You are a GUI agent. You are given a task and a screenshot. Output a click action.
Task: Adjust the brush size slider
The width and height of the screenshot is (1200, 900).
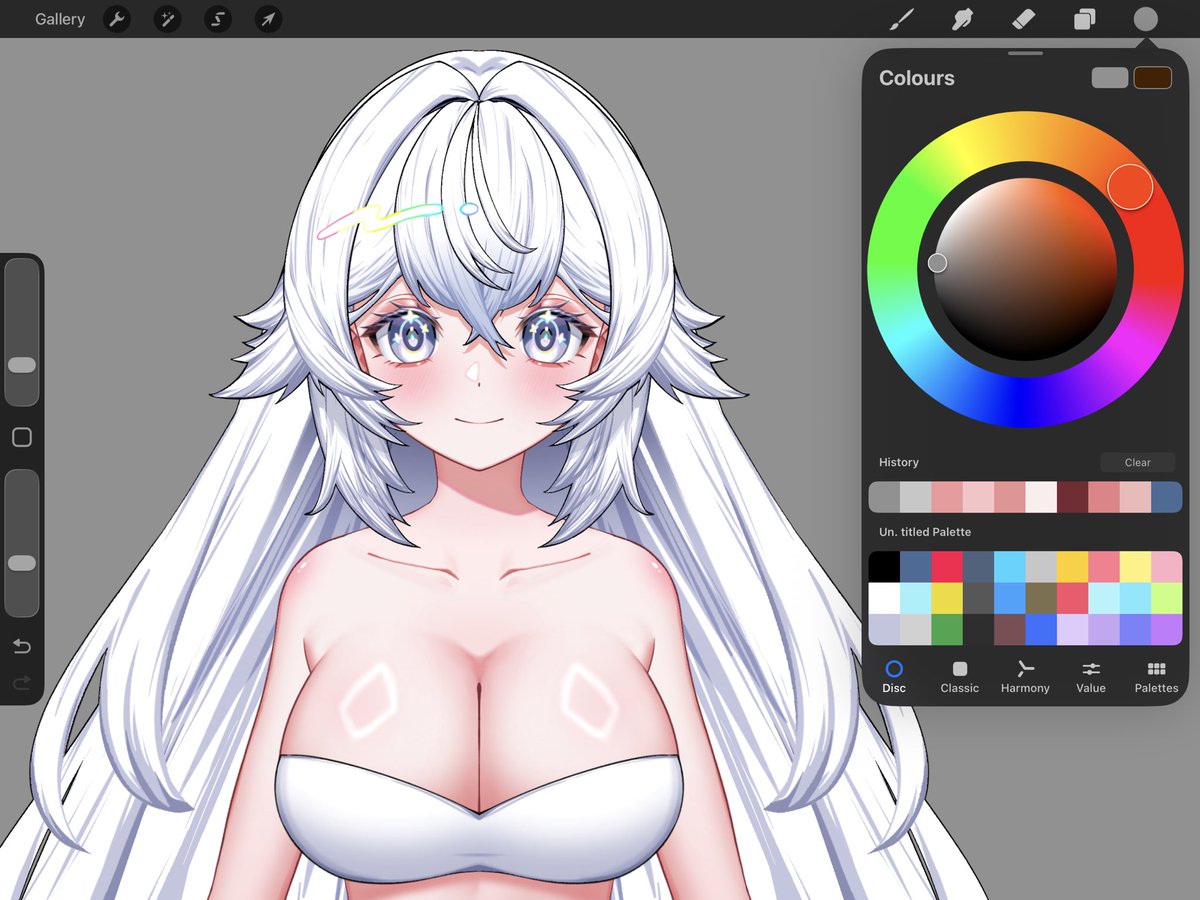(22, 365)
